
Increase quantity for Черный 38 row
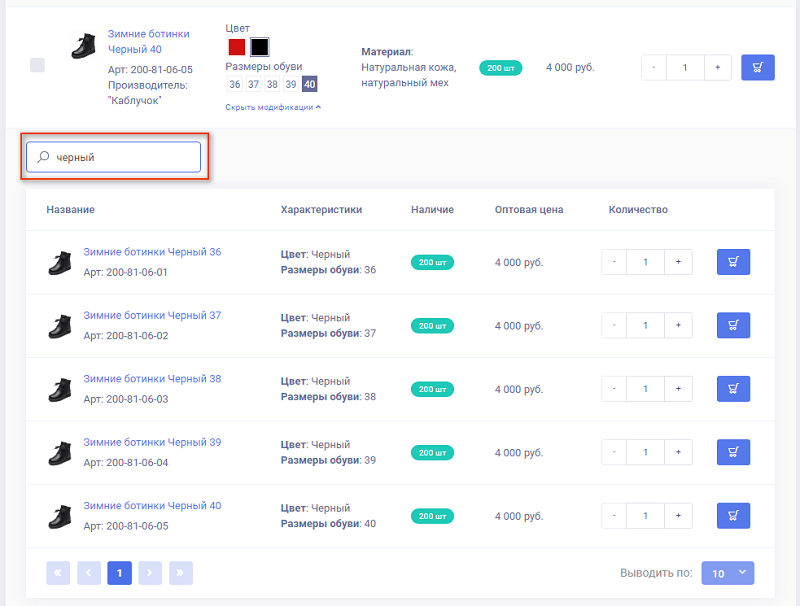pos(678,389)
